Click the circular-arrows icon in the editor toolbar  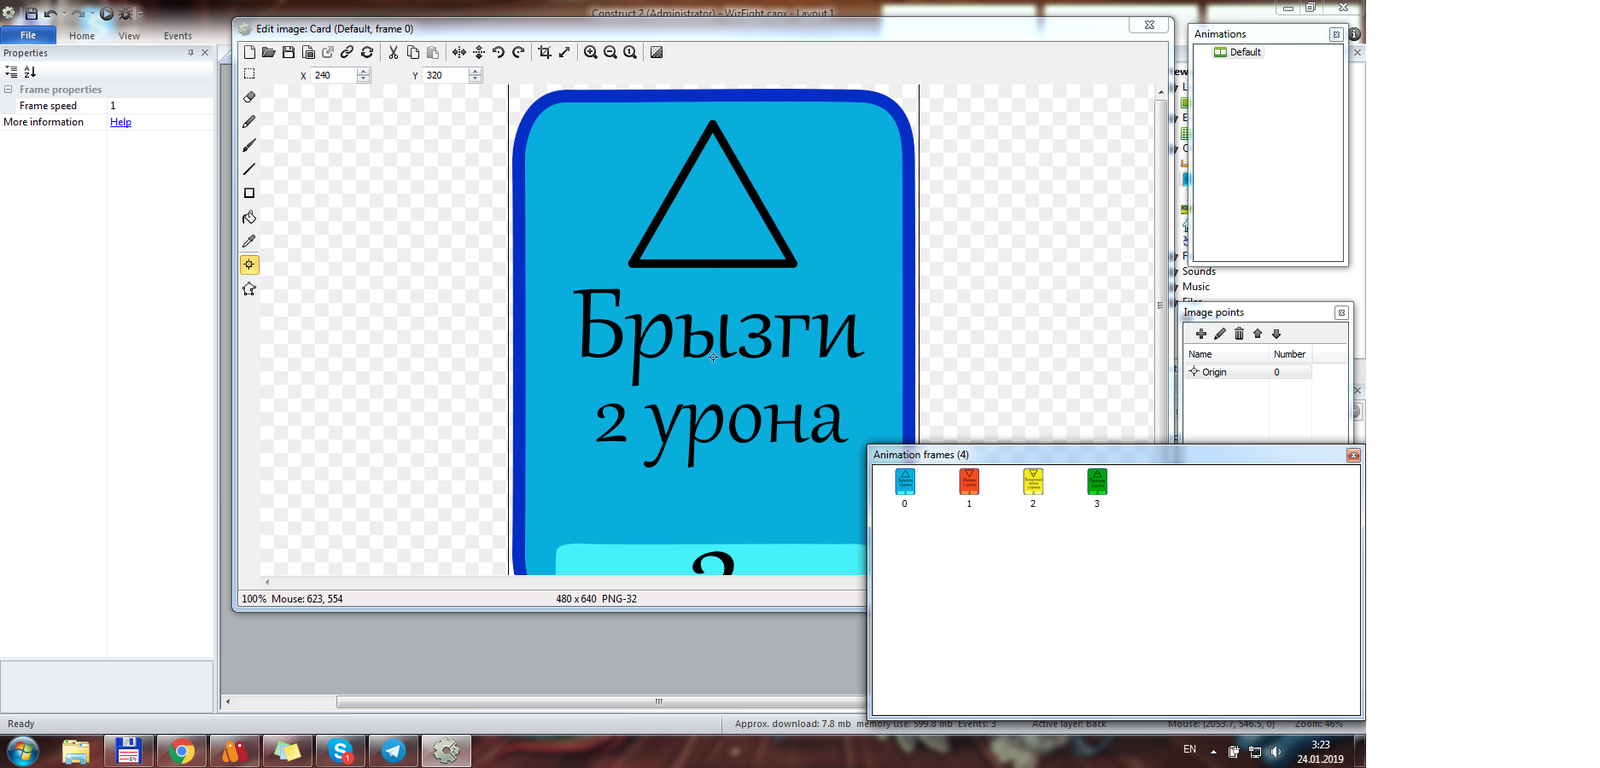pos(367,52)
